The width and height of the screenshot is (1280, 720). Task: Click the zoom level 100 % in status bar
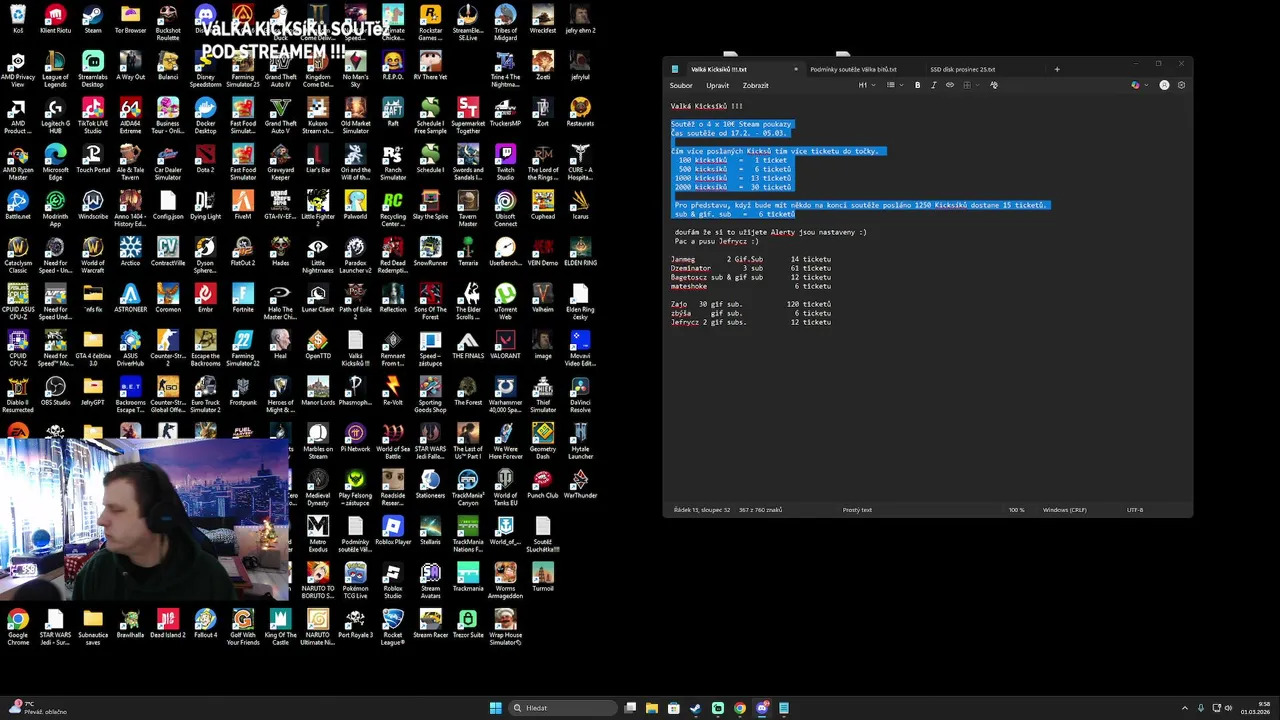pos(1016,510)
